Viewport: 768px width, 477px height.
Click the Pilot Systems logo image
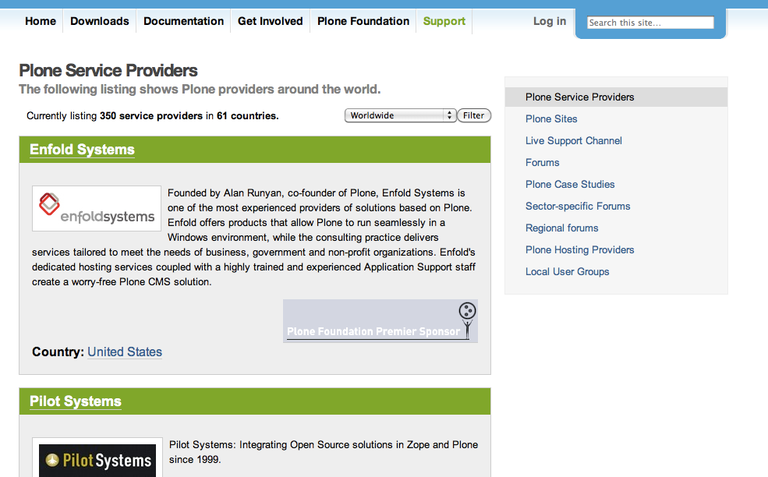(97, 459)
